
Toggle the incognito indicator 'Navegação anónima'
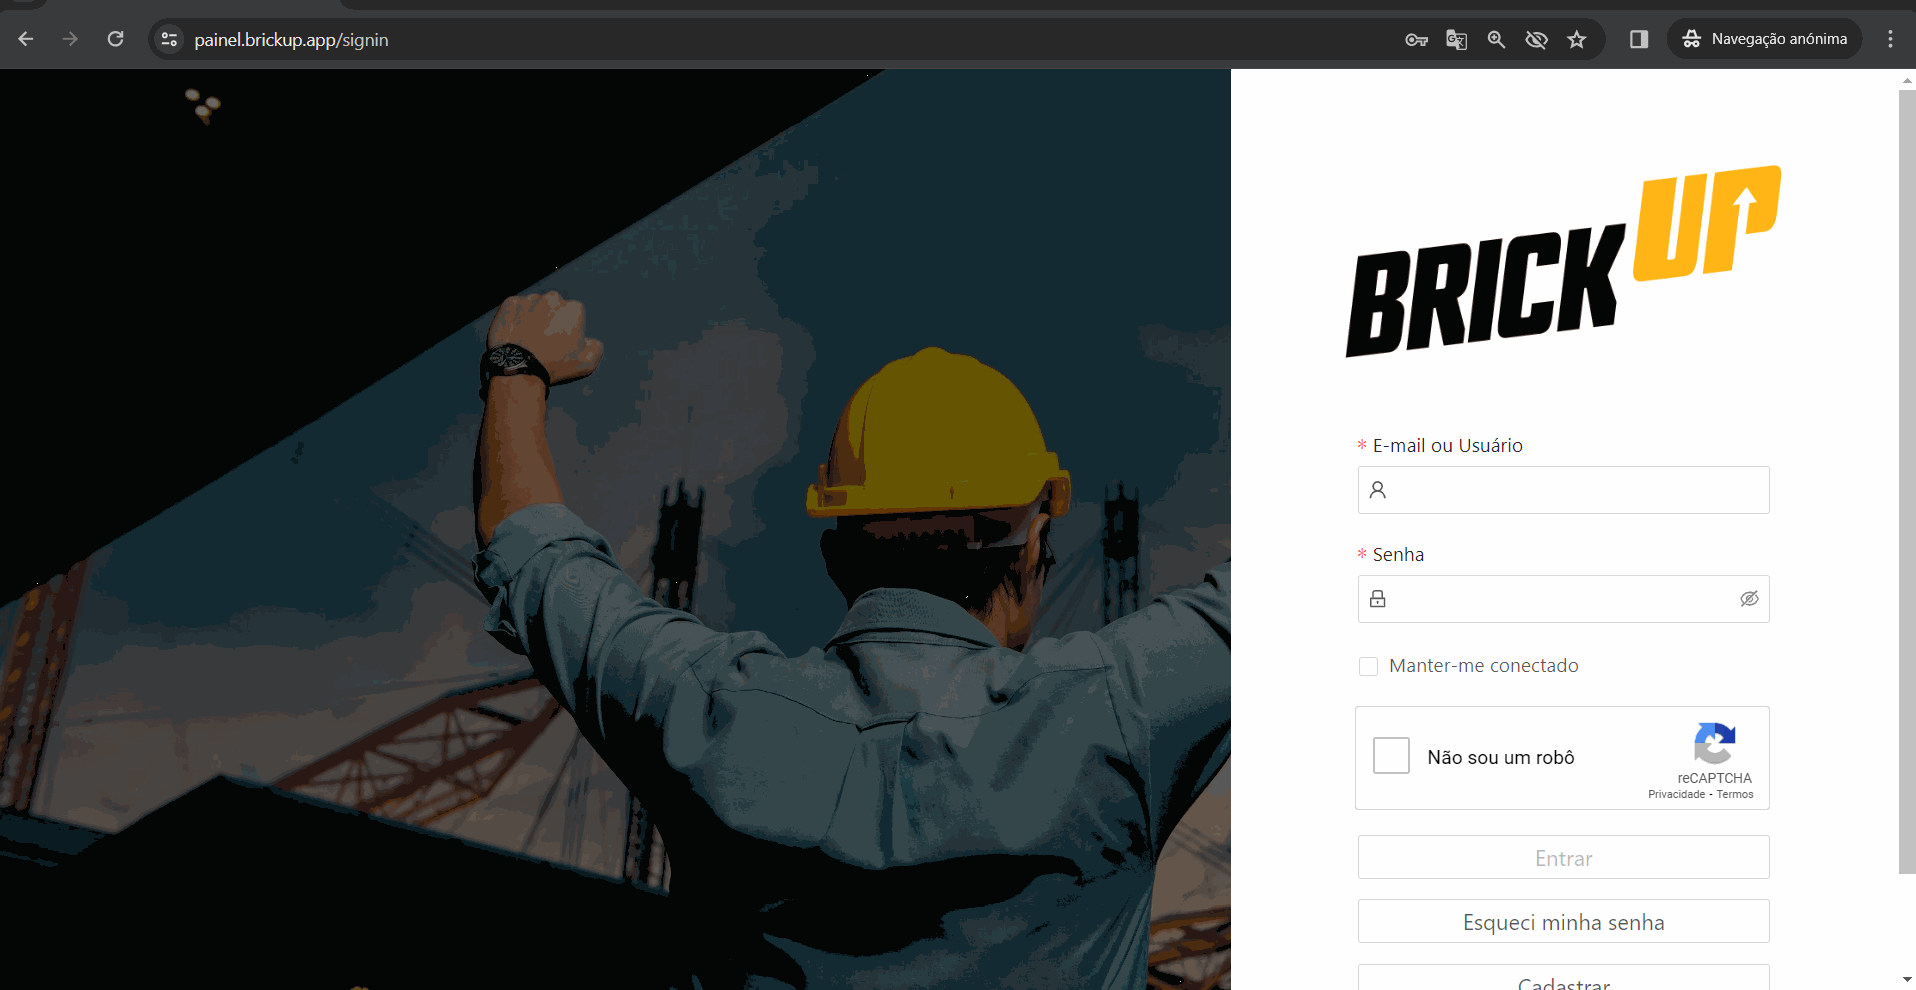[x=1763, y=39]
